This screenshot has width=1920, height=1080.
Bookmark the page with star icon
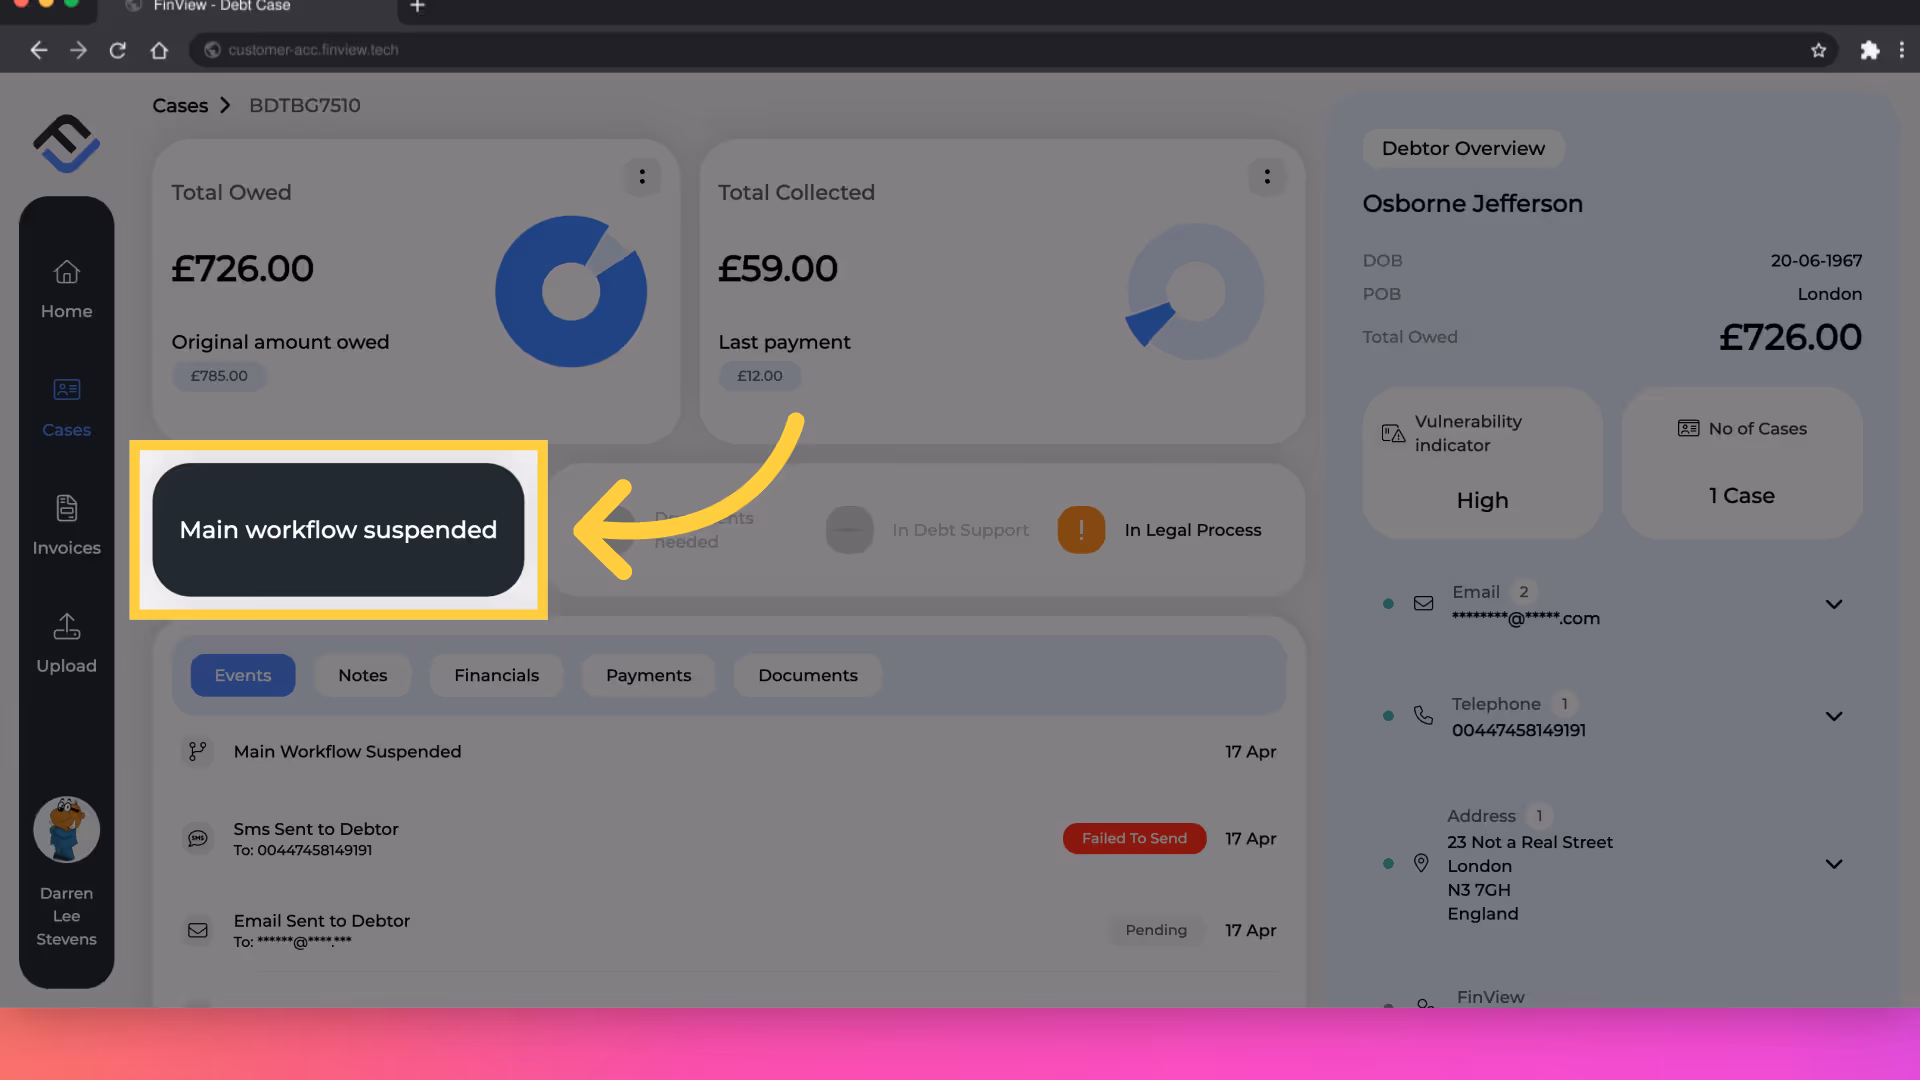coord(1818,50)
